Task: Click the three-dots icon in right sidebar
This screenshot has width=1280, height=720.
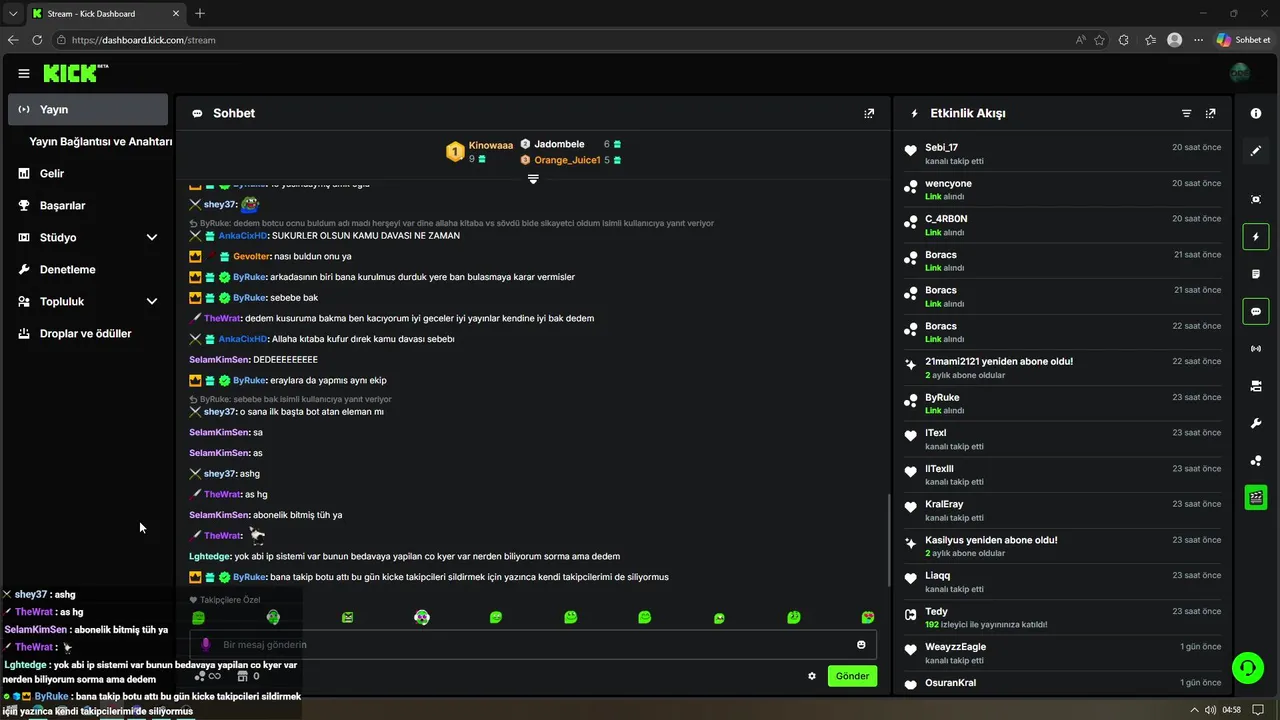Action: [x=1256, y=461]
